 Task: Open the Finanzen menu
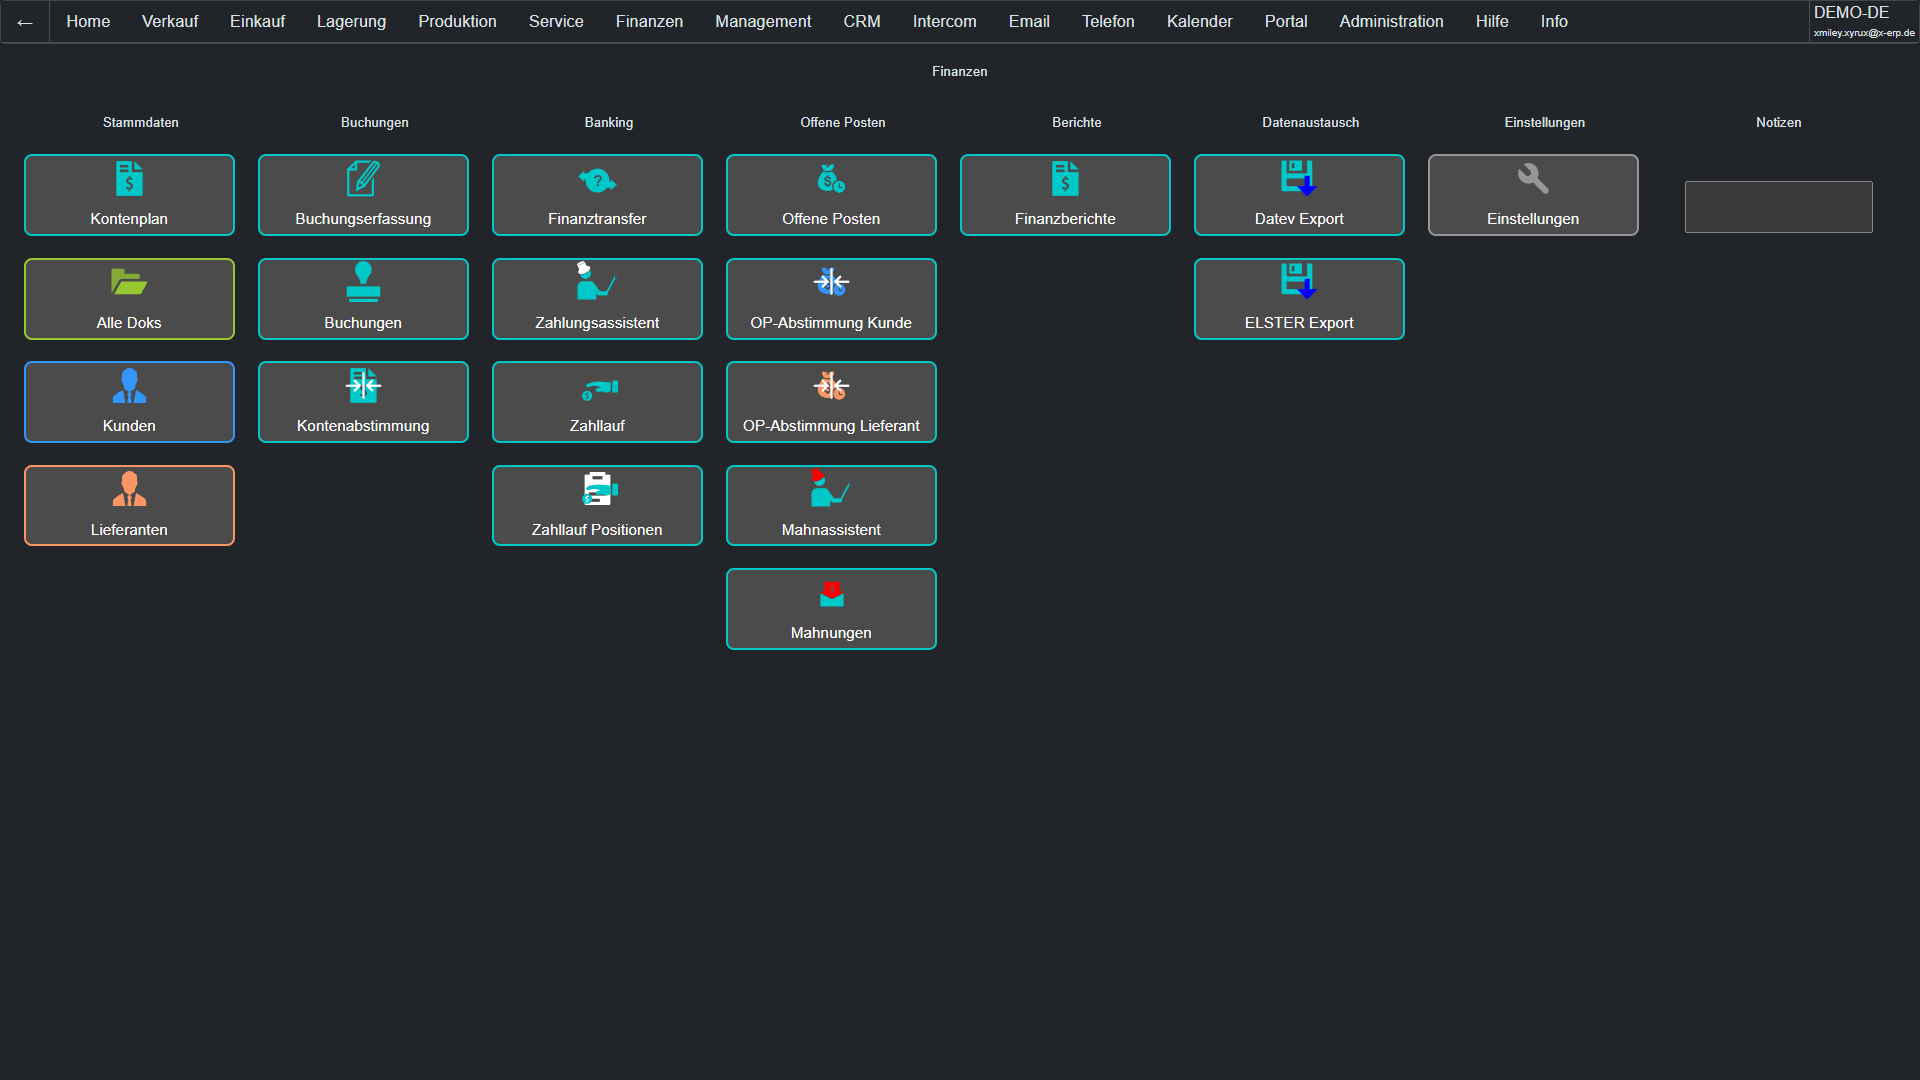click(x=649, y=21)
